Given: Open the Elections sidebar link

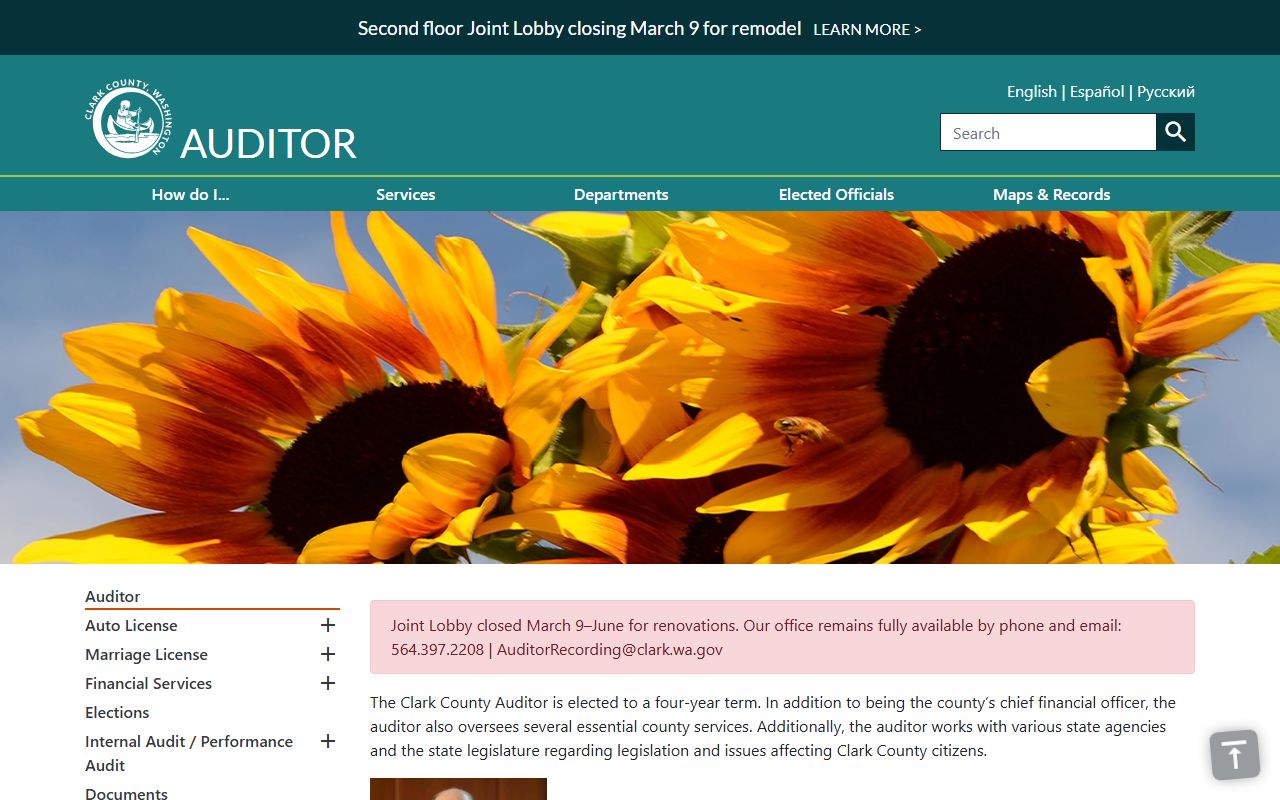Looking at the screenshot, I should coord(117,712).
